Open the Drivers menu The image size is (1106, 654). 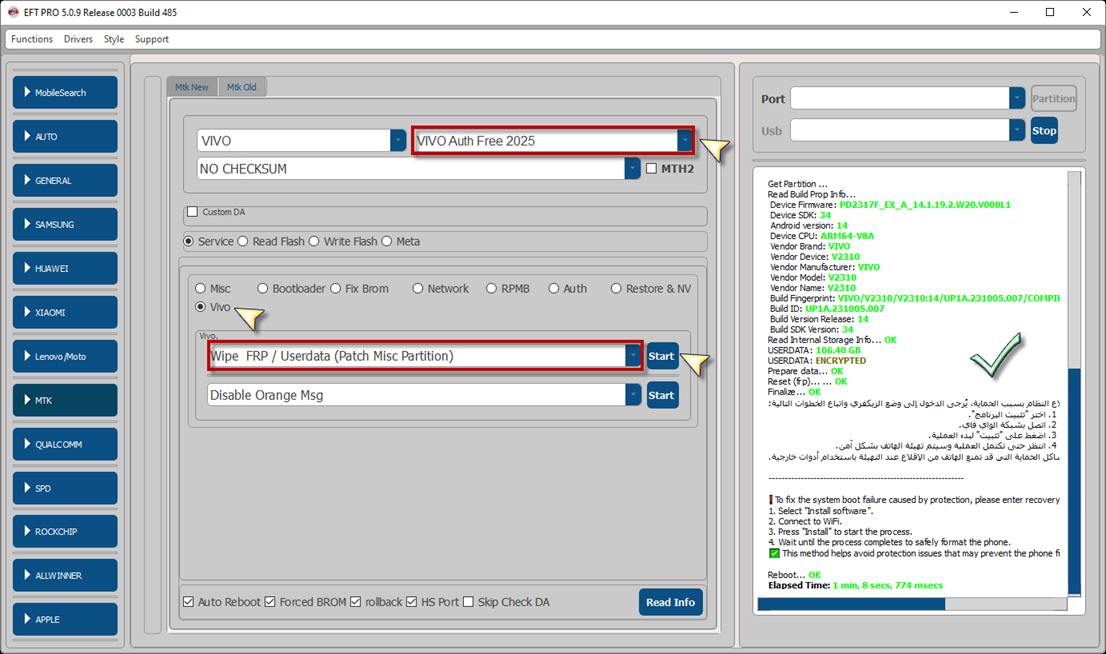point(78,39)
